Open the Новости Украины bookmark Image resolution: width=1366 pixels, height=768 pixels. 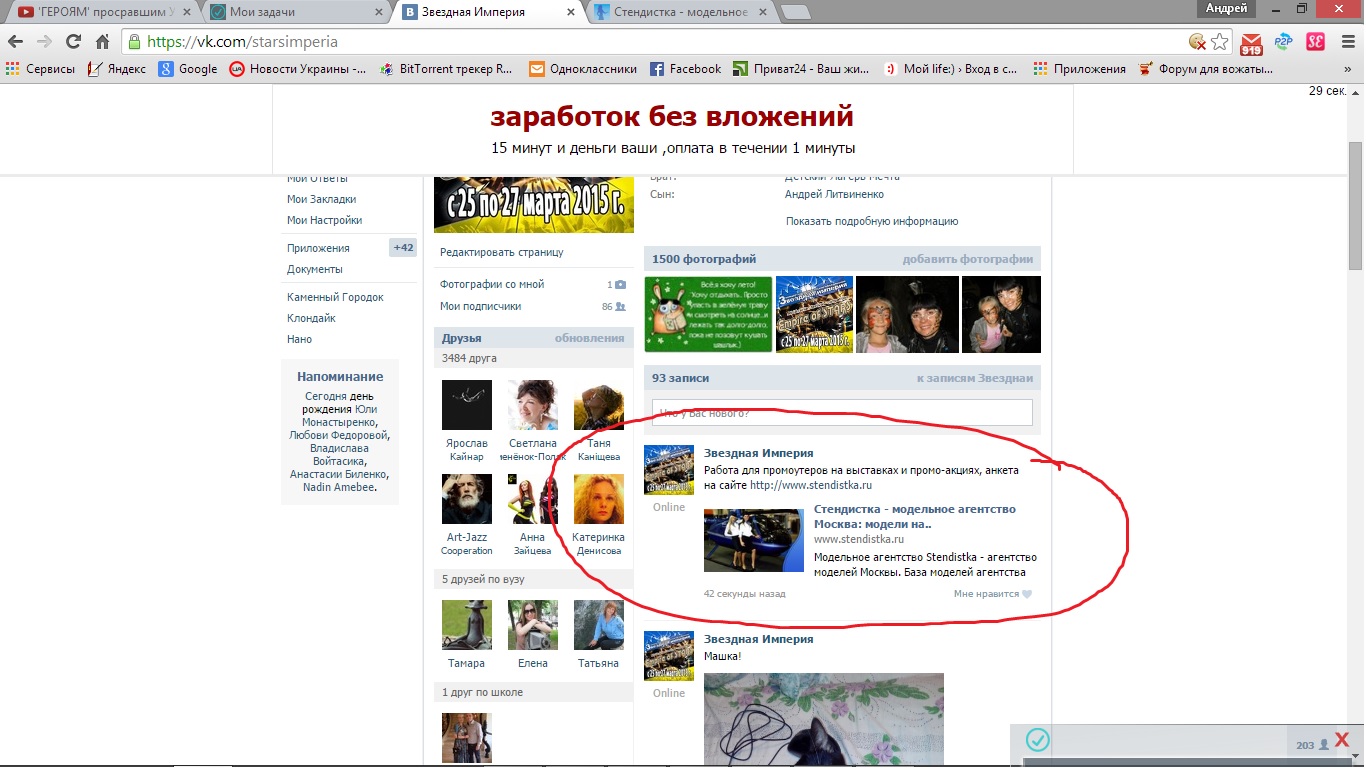pos(298,69)
